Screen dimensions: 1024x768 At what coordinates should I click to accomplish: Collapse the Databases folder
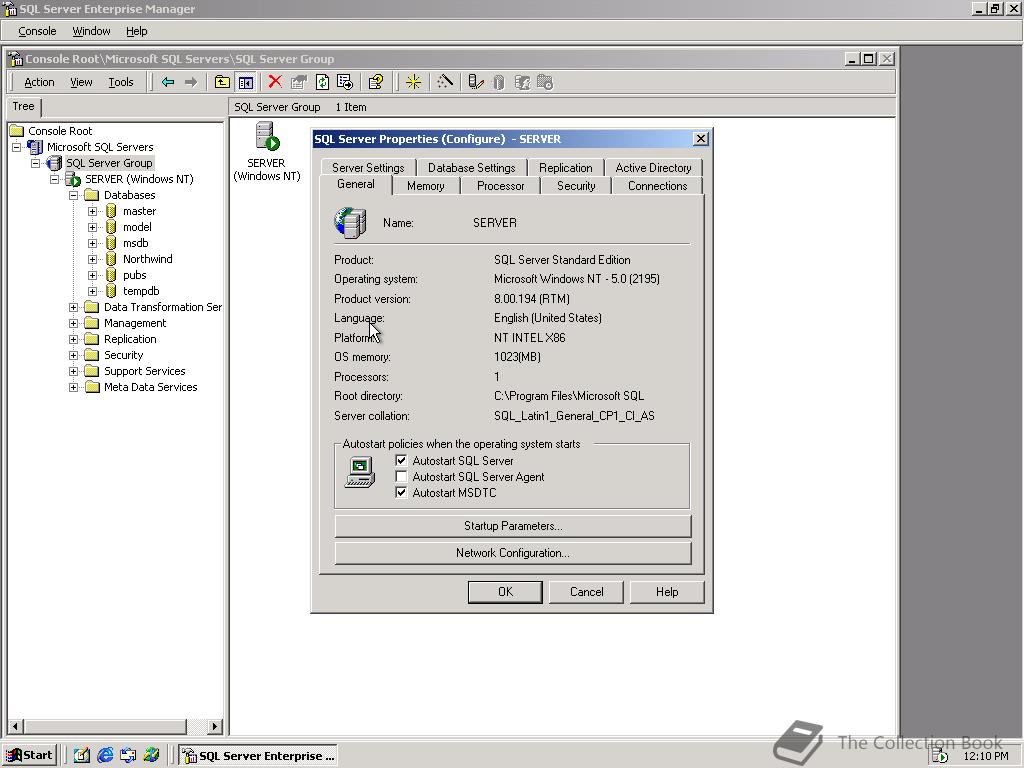coord(74,195)
